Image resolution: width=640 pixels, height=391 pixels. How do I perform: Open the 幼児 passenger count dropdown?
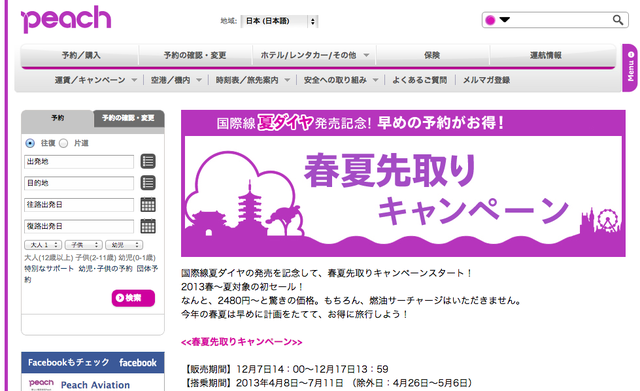coord(124,245)
